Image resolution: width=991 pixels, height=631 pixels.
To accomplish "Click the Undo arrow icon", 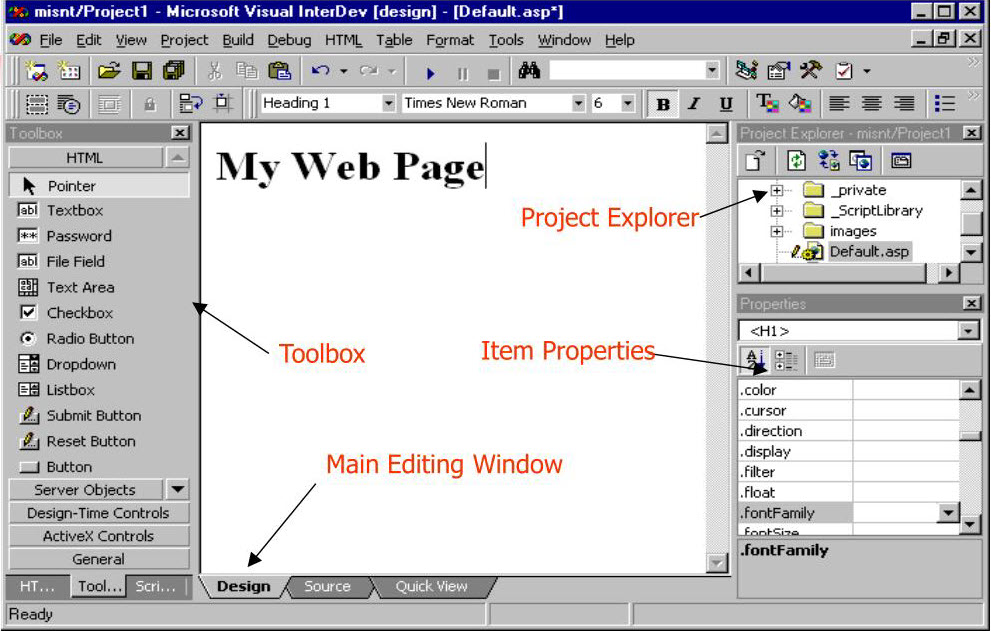I will click(x=320, y=71).
